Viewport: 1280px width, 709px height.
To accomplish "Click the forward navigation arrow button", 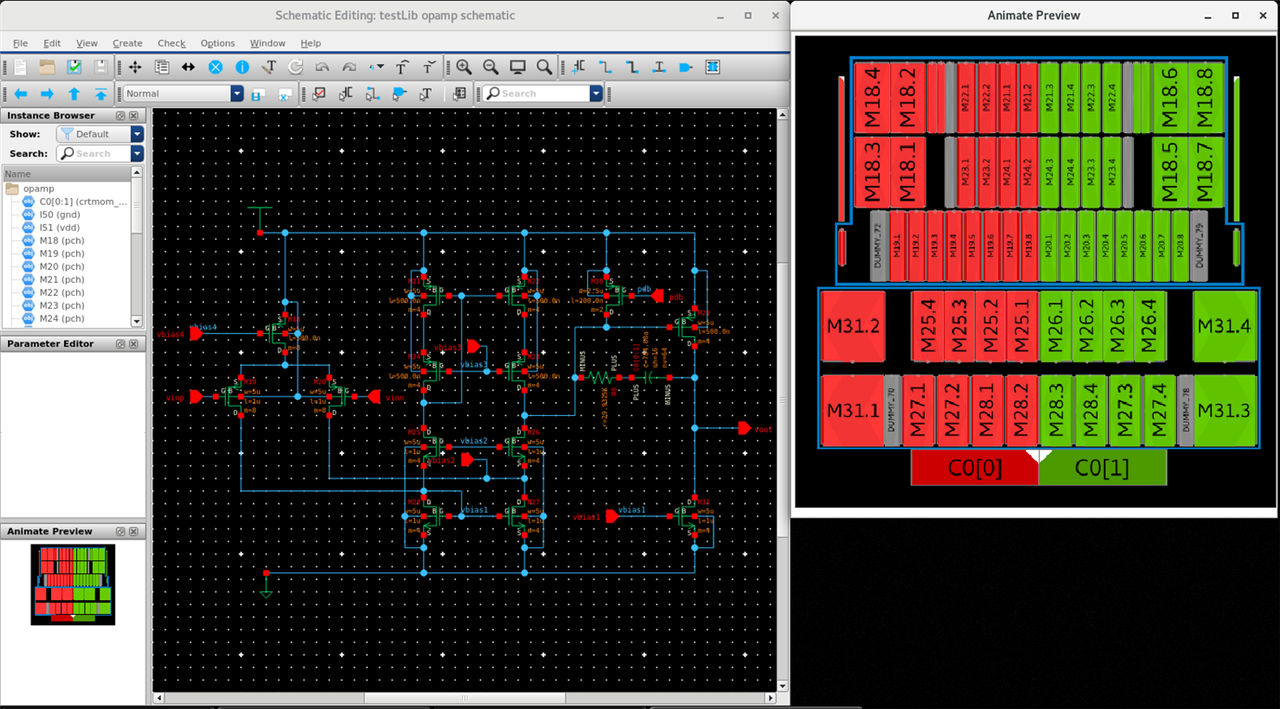I will coord(46,93).
